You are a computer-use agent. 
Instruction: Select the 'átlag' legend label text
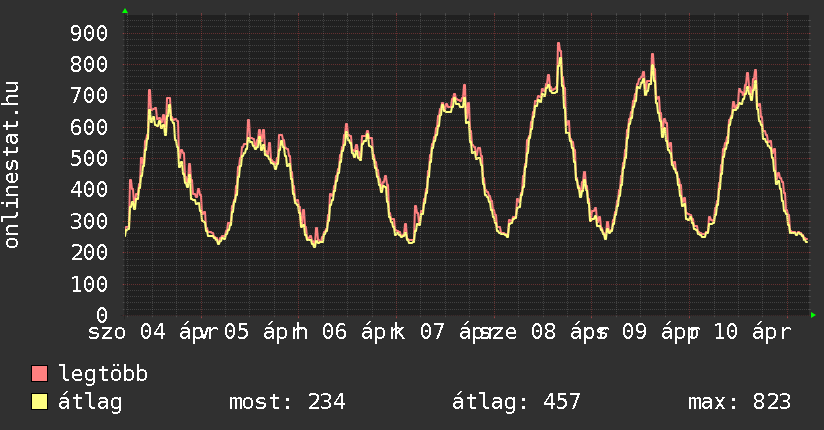(x=90, y=402)
